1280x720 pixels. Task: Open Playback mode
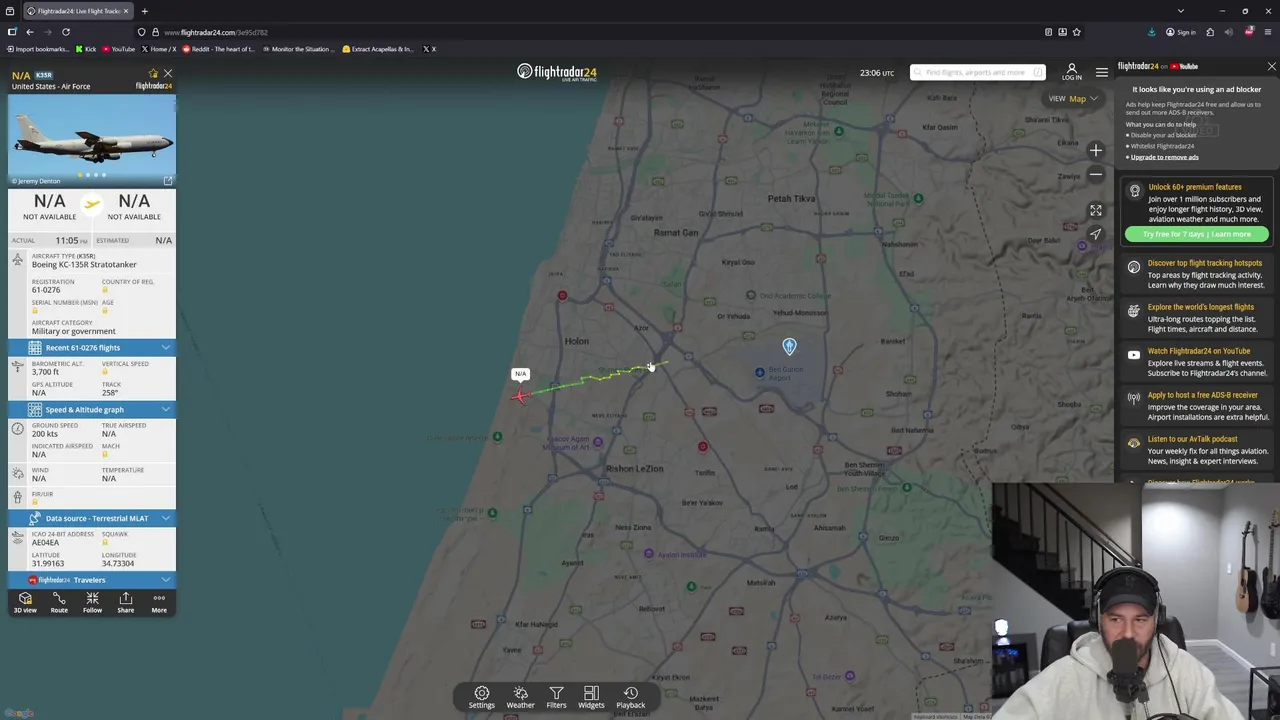(x=630, y=697)
